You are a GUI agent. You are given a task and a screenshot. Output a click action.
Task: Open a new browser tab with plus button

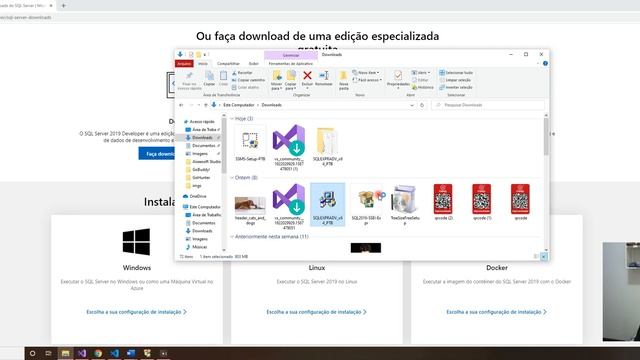pos(64,6)
